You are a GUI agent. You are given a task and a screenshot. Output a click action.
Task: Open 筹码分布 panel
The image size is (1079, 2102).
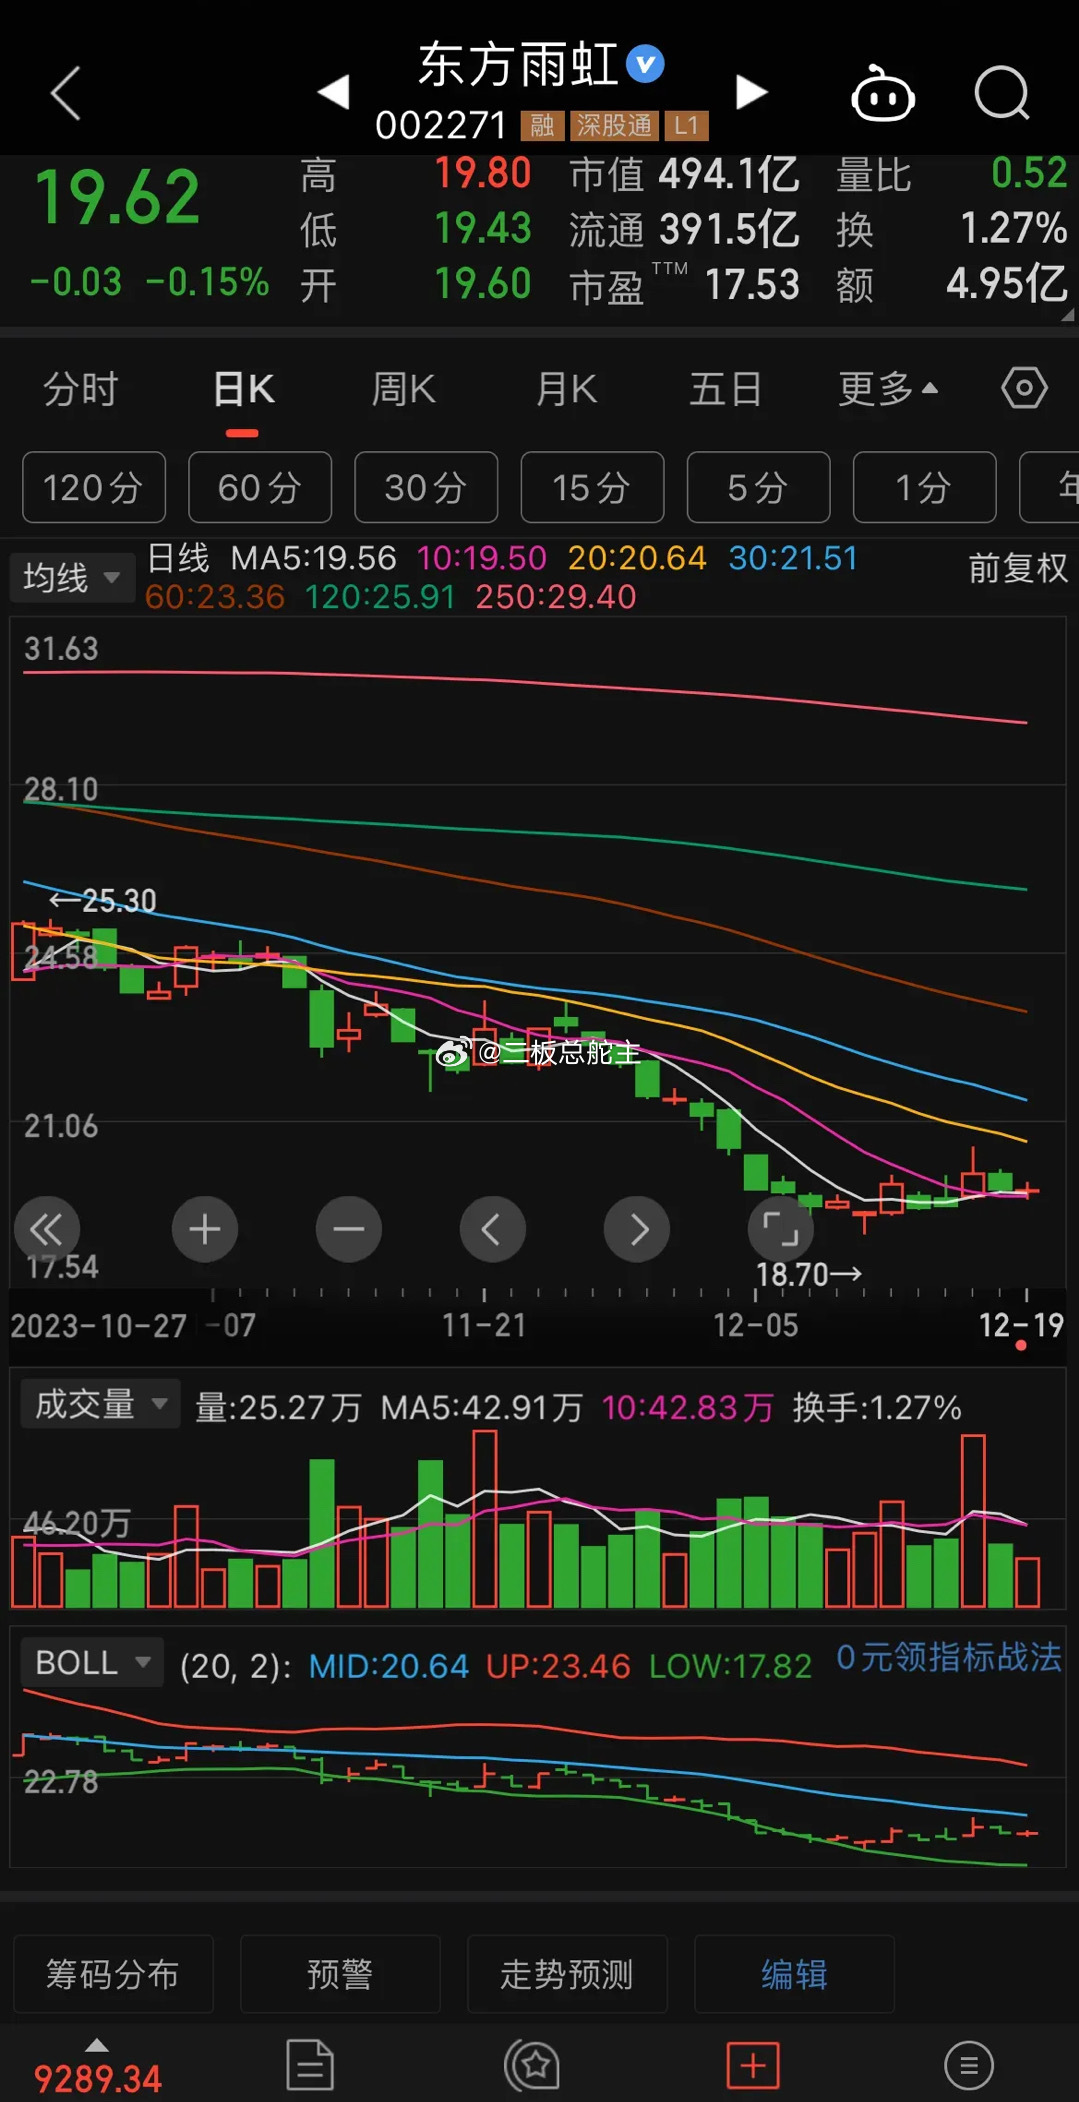pyautogui.click(x=113, y=1974)
